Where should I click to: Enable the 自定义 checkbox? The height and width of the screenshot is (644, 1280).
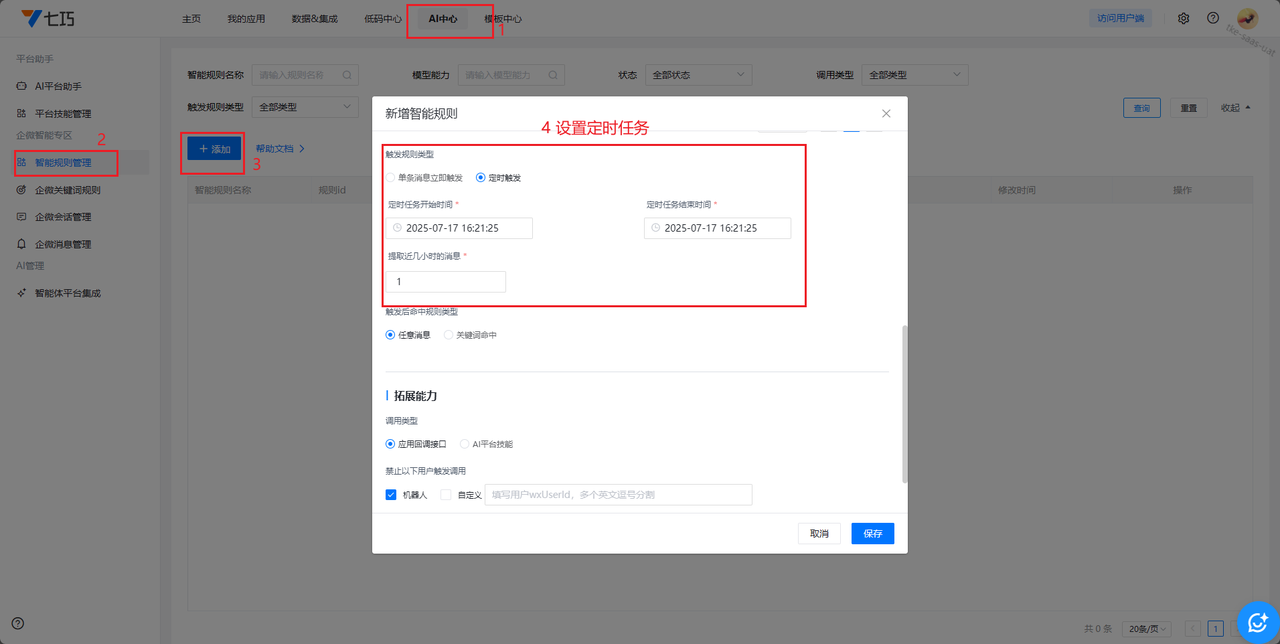pyautogui.click(x=446, y=495)
